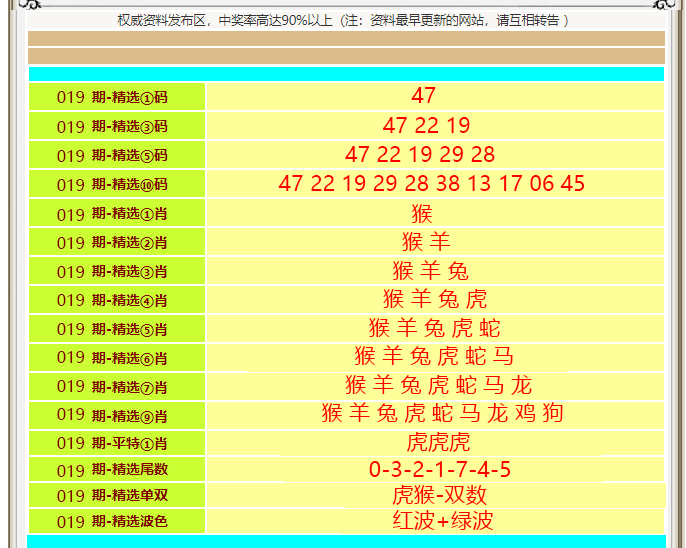Click the '019 期-精选⑤码' row label

(x=113, y=155)
